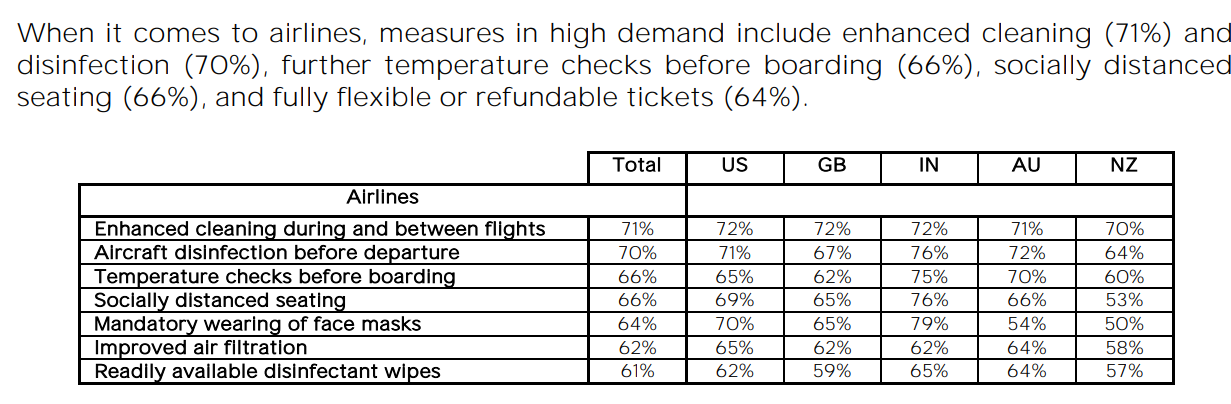Select the NZ column header cell

click(1124, 166)
